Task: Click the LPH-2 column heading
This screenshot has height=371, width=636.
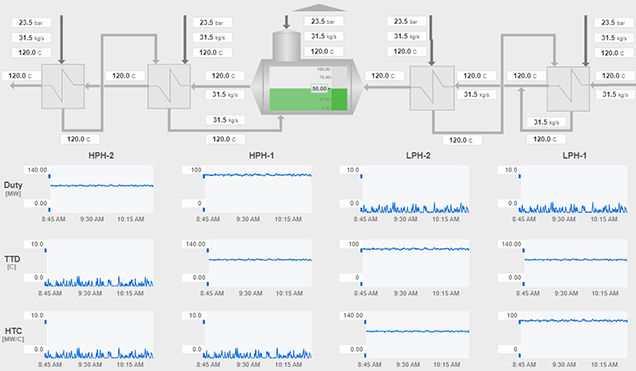Action: pos(418,155)
